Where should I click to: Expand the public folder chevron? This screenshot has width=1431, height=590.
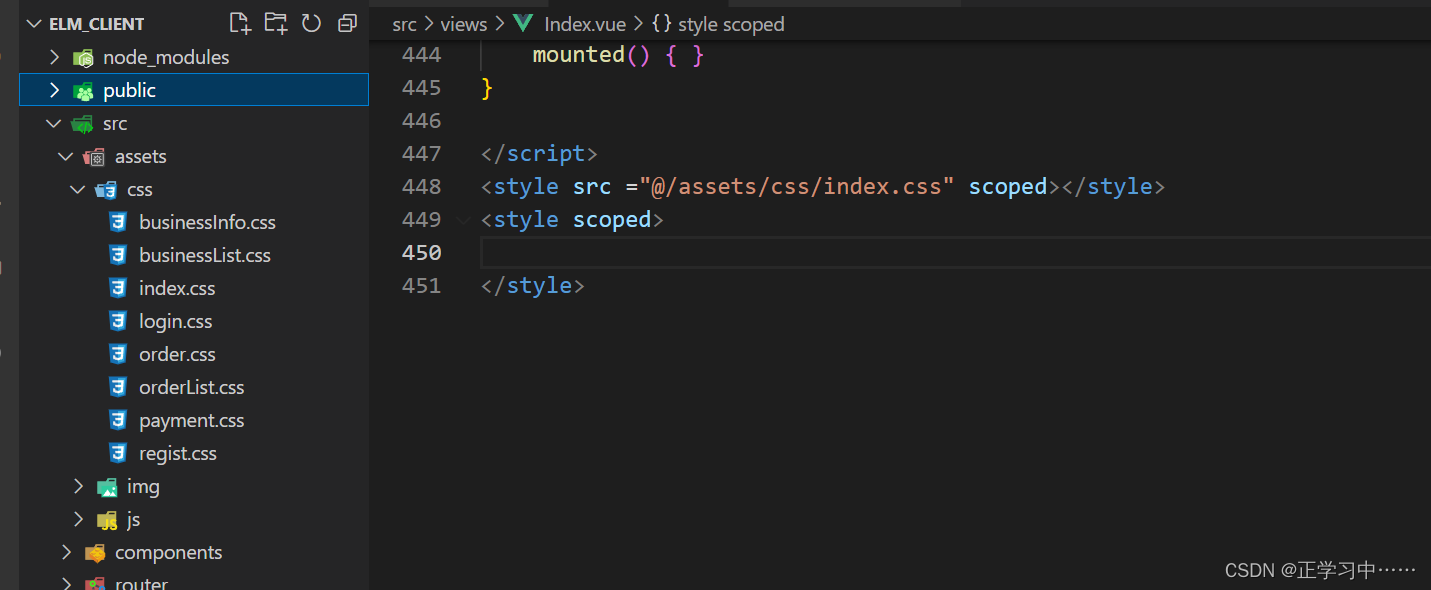[x=55, y=91]
